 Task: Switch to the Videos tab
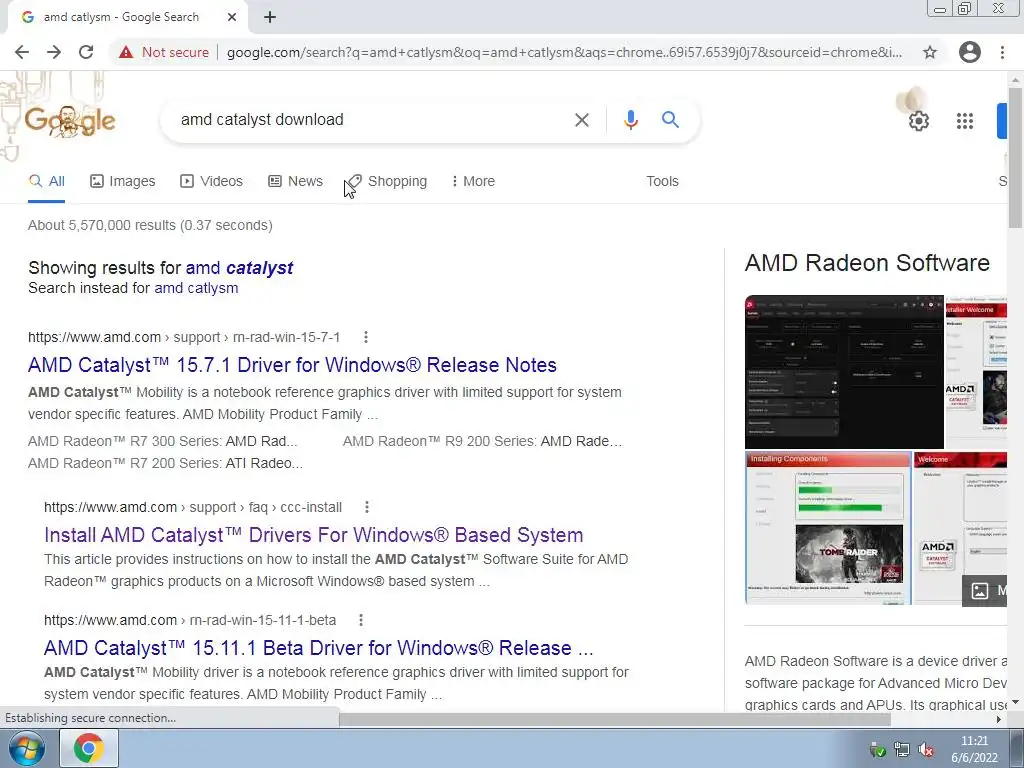212,182
